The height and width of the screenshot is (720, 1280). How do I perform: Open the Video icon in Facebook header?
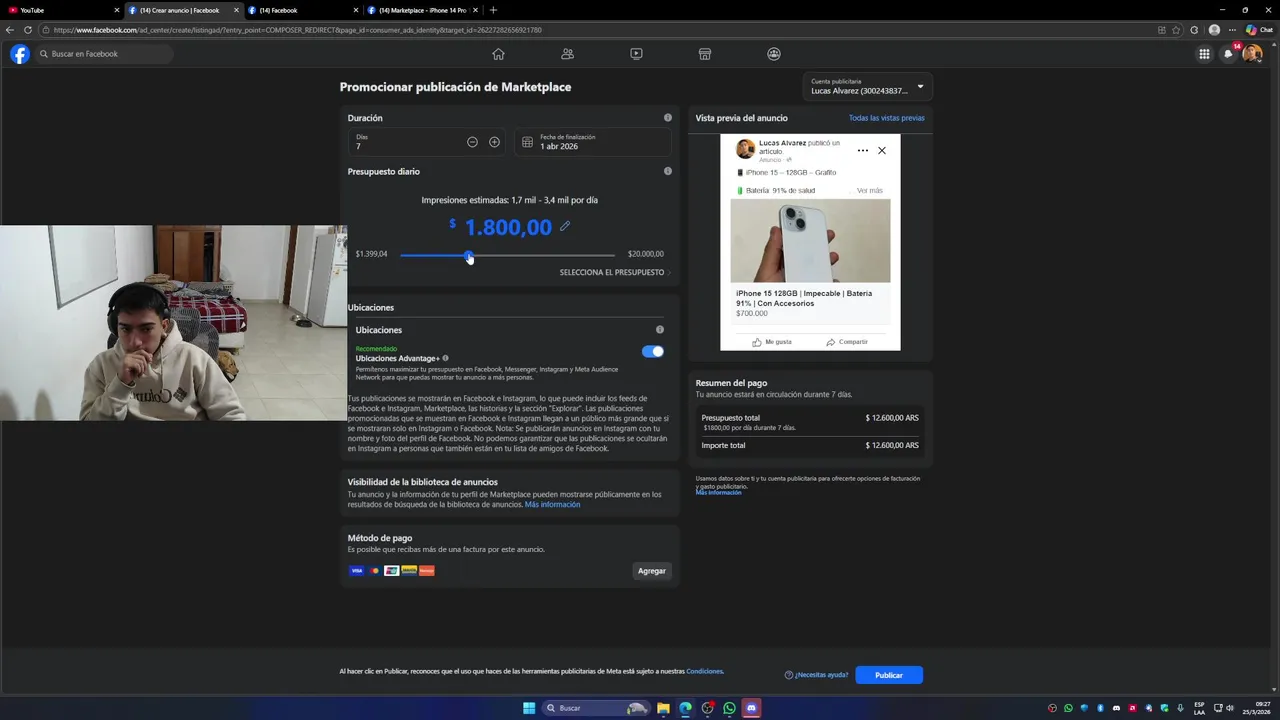click(636, 54)
